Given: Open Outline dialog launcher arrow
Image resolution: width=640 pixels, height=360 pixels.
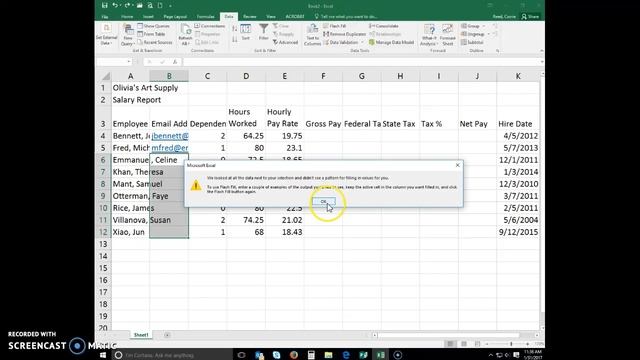Looking at the screenshot, I should [x=498, y=51].
